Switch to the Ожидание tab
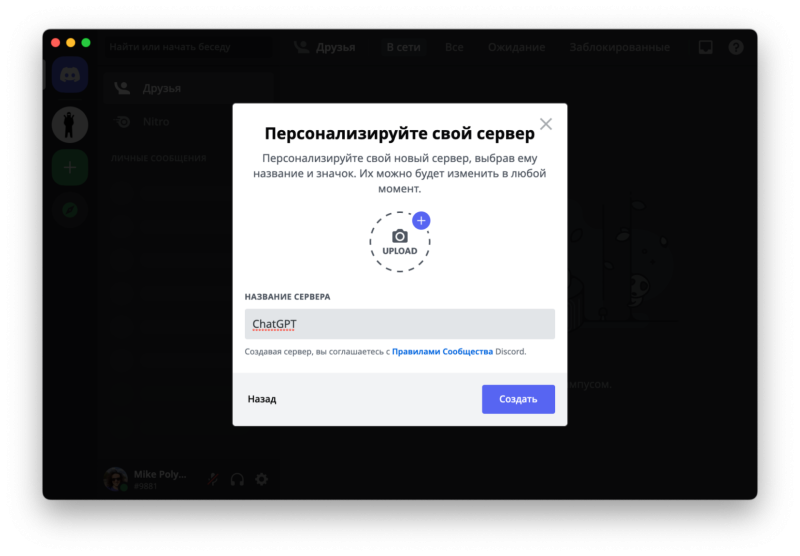800x556 pixels. pos(516,47)
